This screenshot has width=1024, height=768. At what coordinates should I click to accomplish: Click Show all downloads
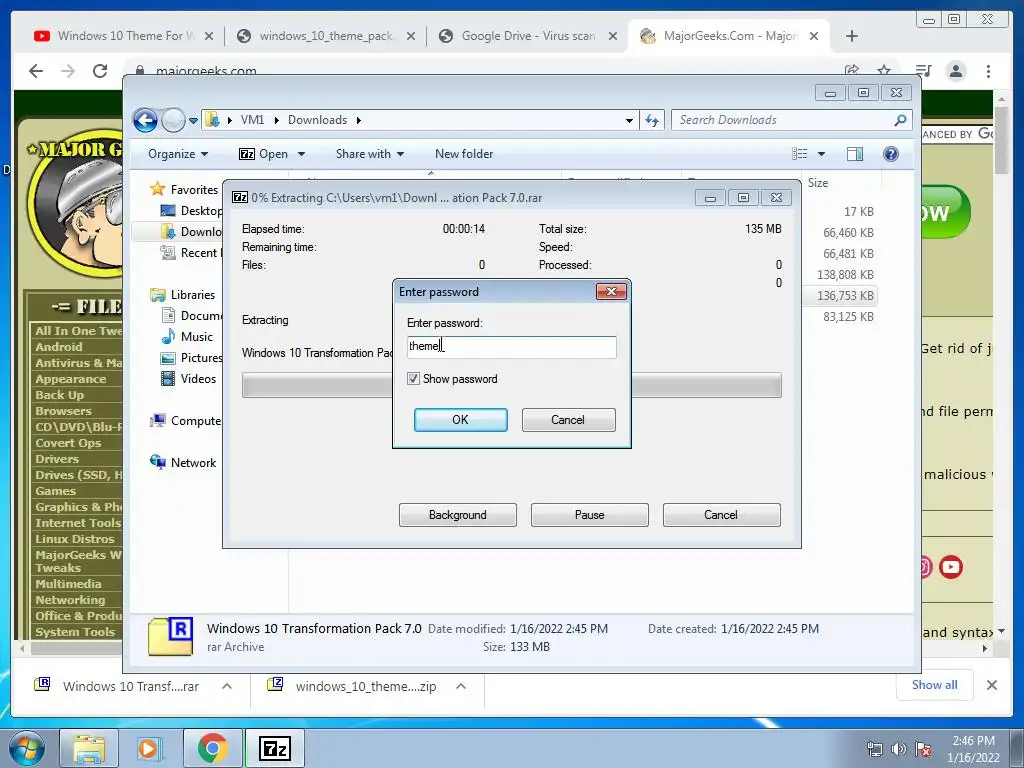[935, 684]
